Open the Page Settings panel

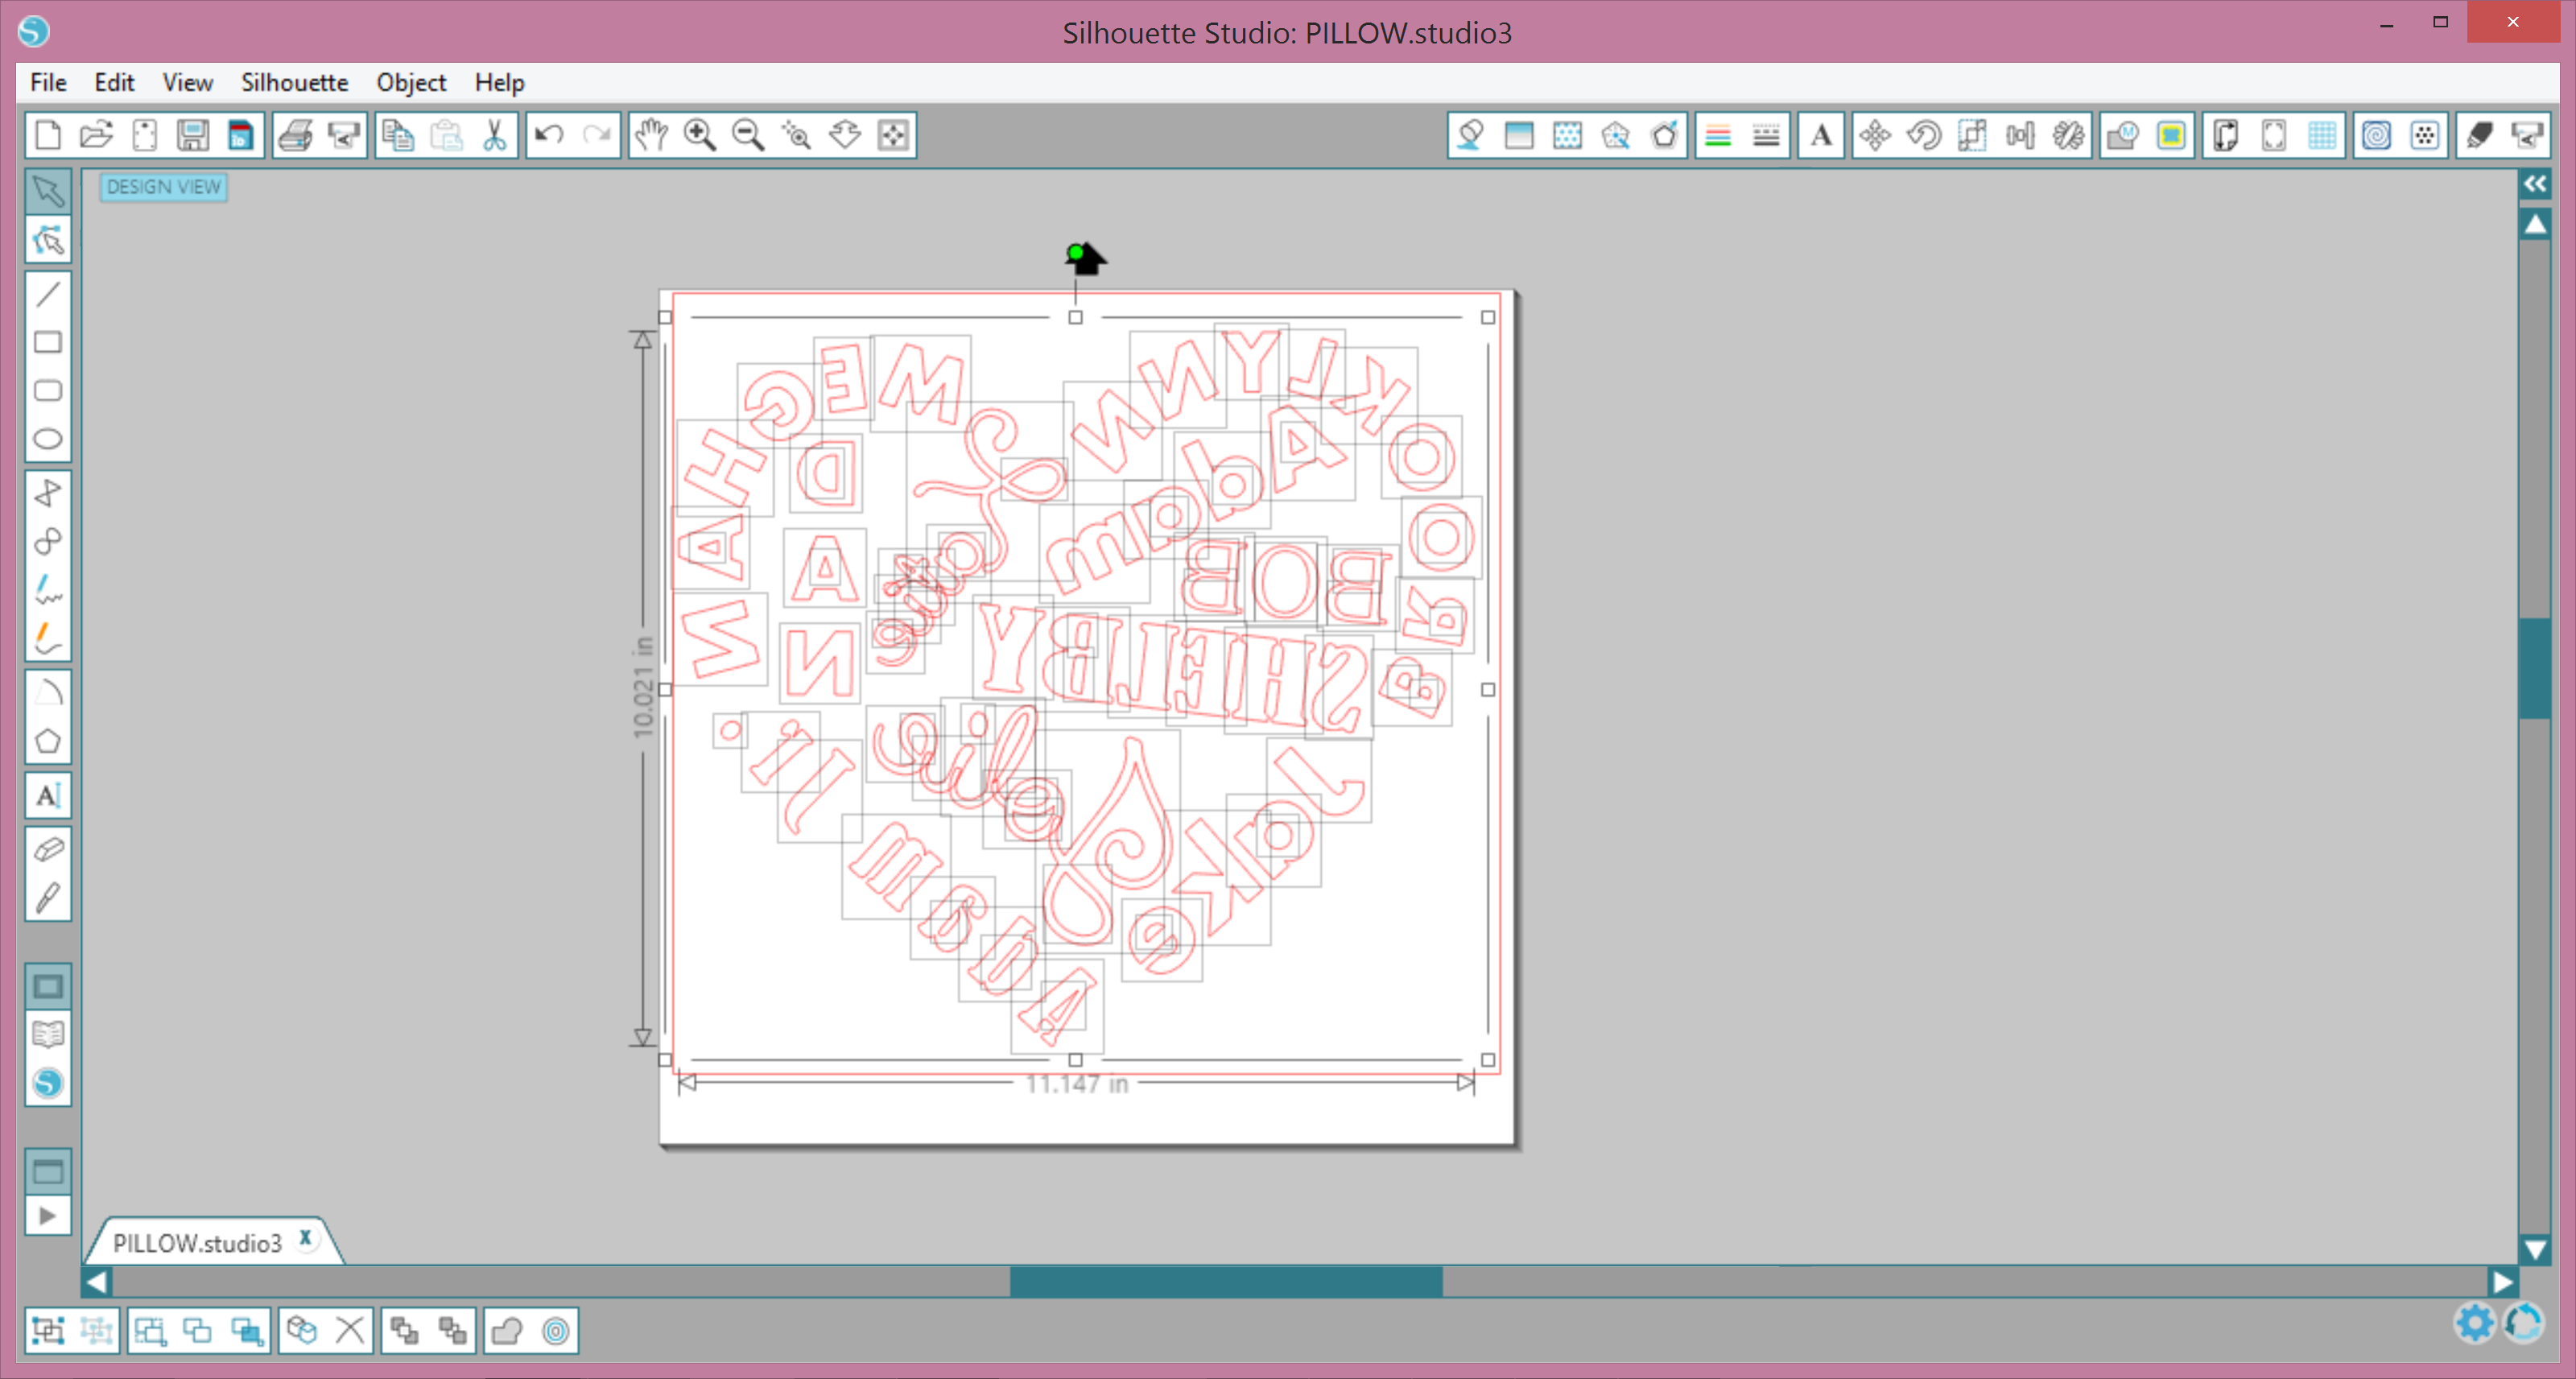coord(2226,135)
